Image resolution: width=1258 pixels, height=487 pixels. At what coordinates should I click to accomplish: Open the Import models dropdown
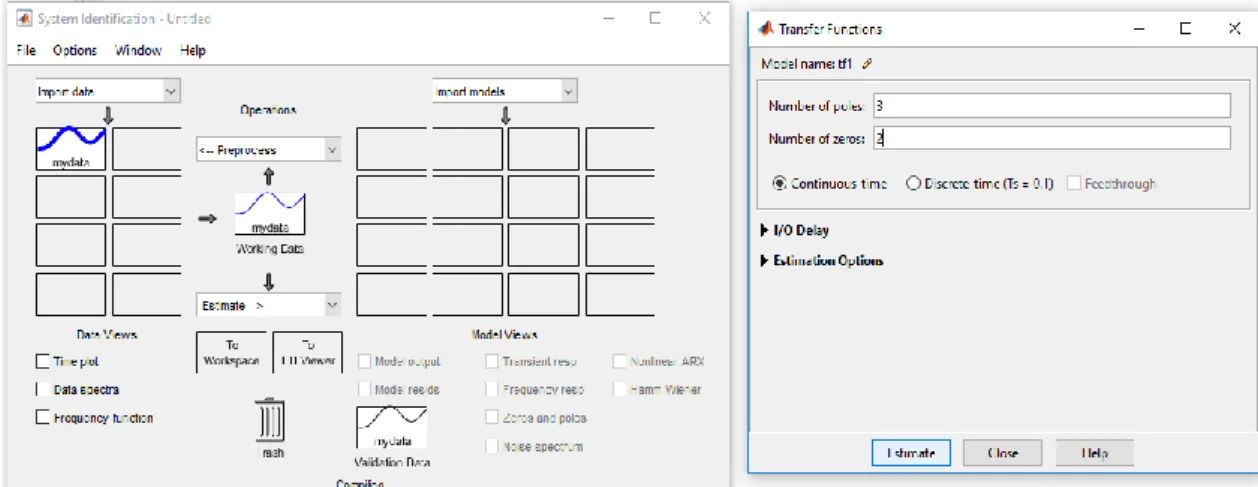(x=505, y=91)
